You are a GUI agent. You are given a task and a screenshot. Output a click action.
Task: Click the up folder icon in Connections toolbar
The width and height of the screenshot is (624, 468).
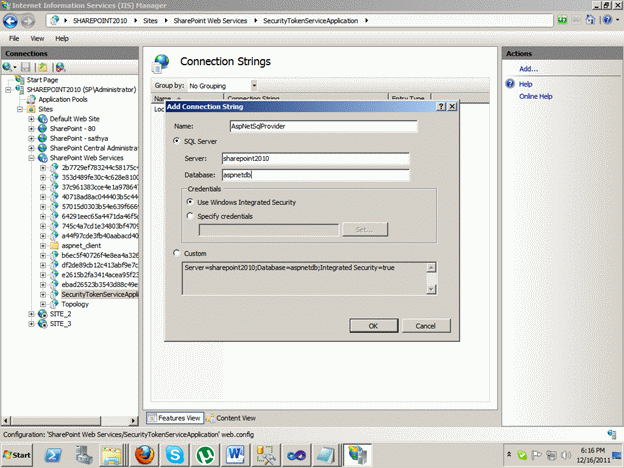[x=43, y=67]
